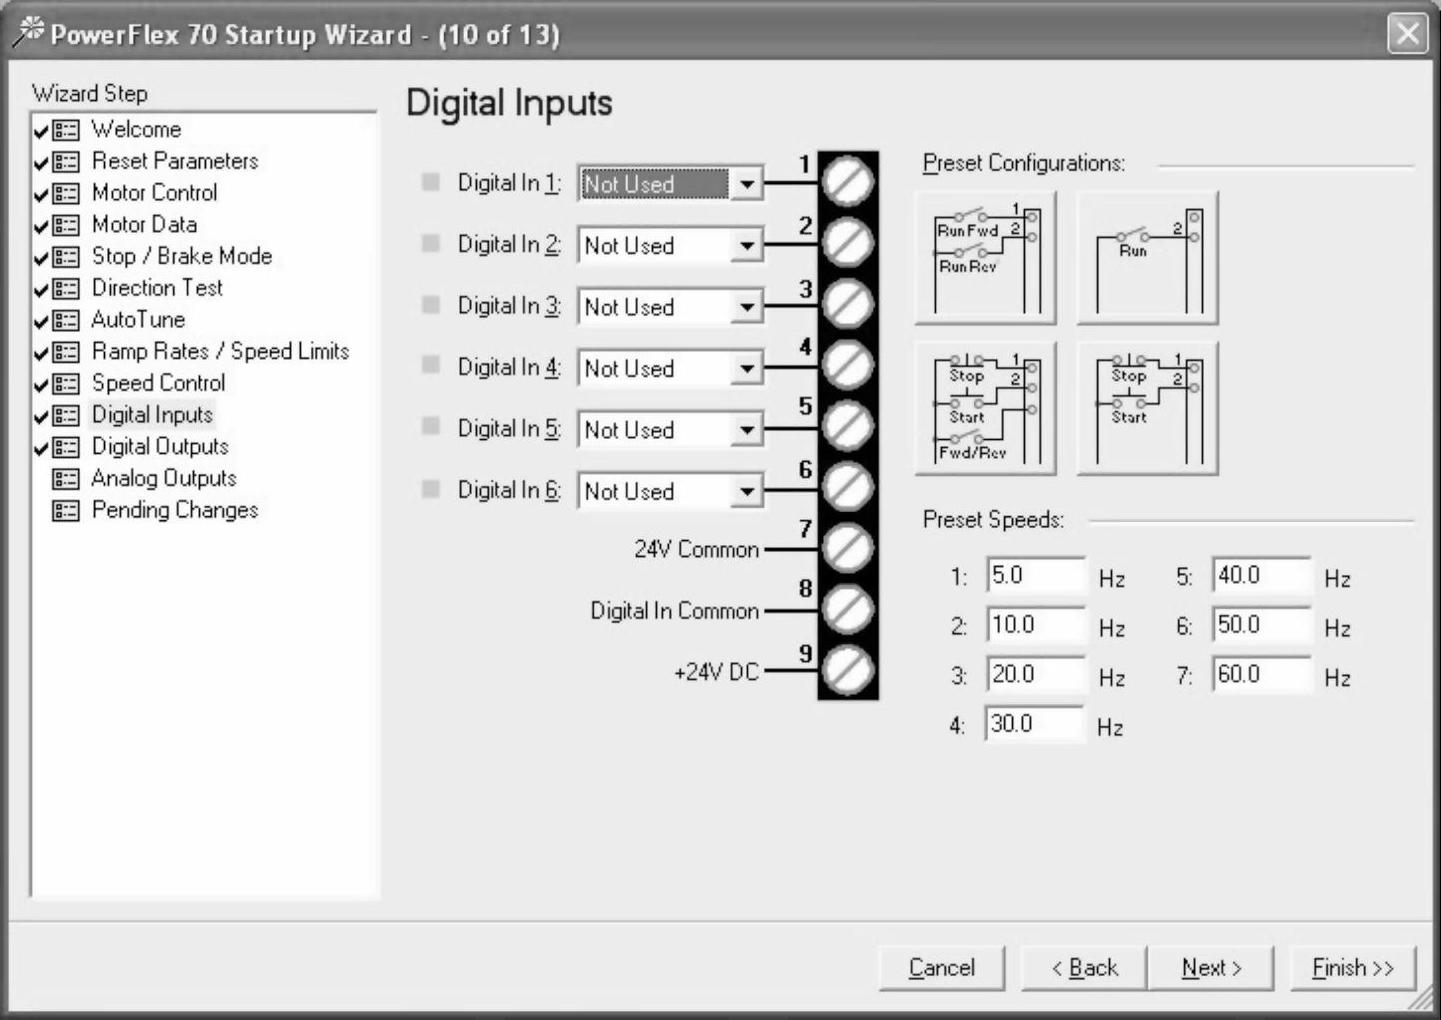Click the "24V Common" terminal label
This screenshot has height=1020, width=1441.
click(x=696, y=549)
